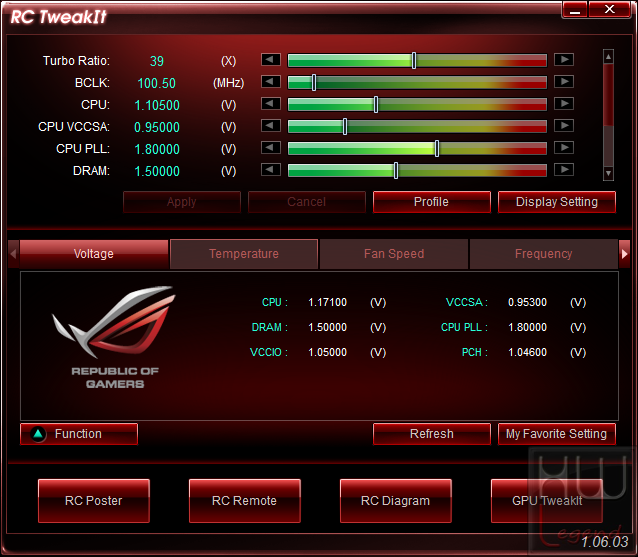The image size is (638, 557).
Task: Close the RC TweakIt window
Action: pos(609,9)
